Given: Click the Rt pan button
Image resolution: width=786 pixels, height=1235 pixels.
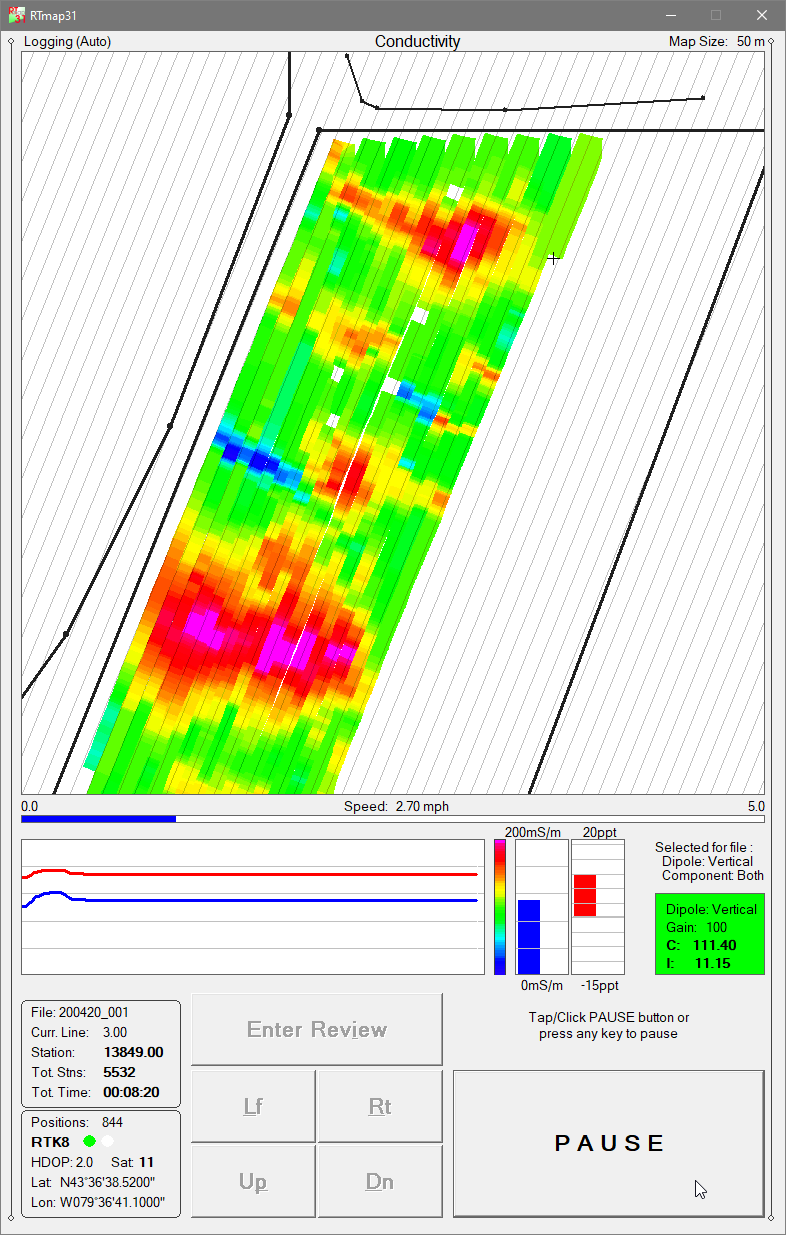Looking at the screenshot, I should pyautogui.click(x=379, y=1106).
